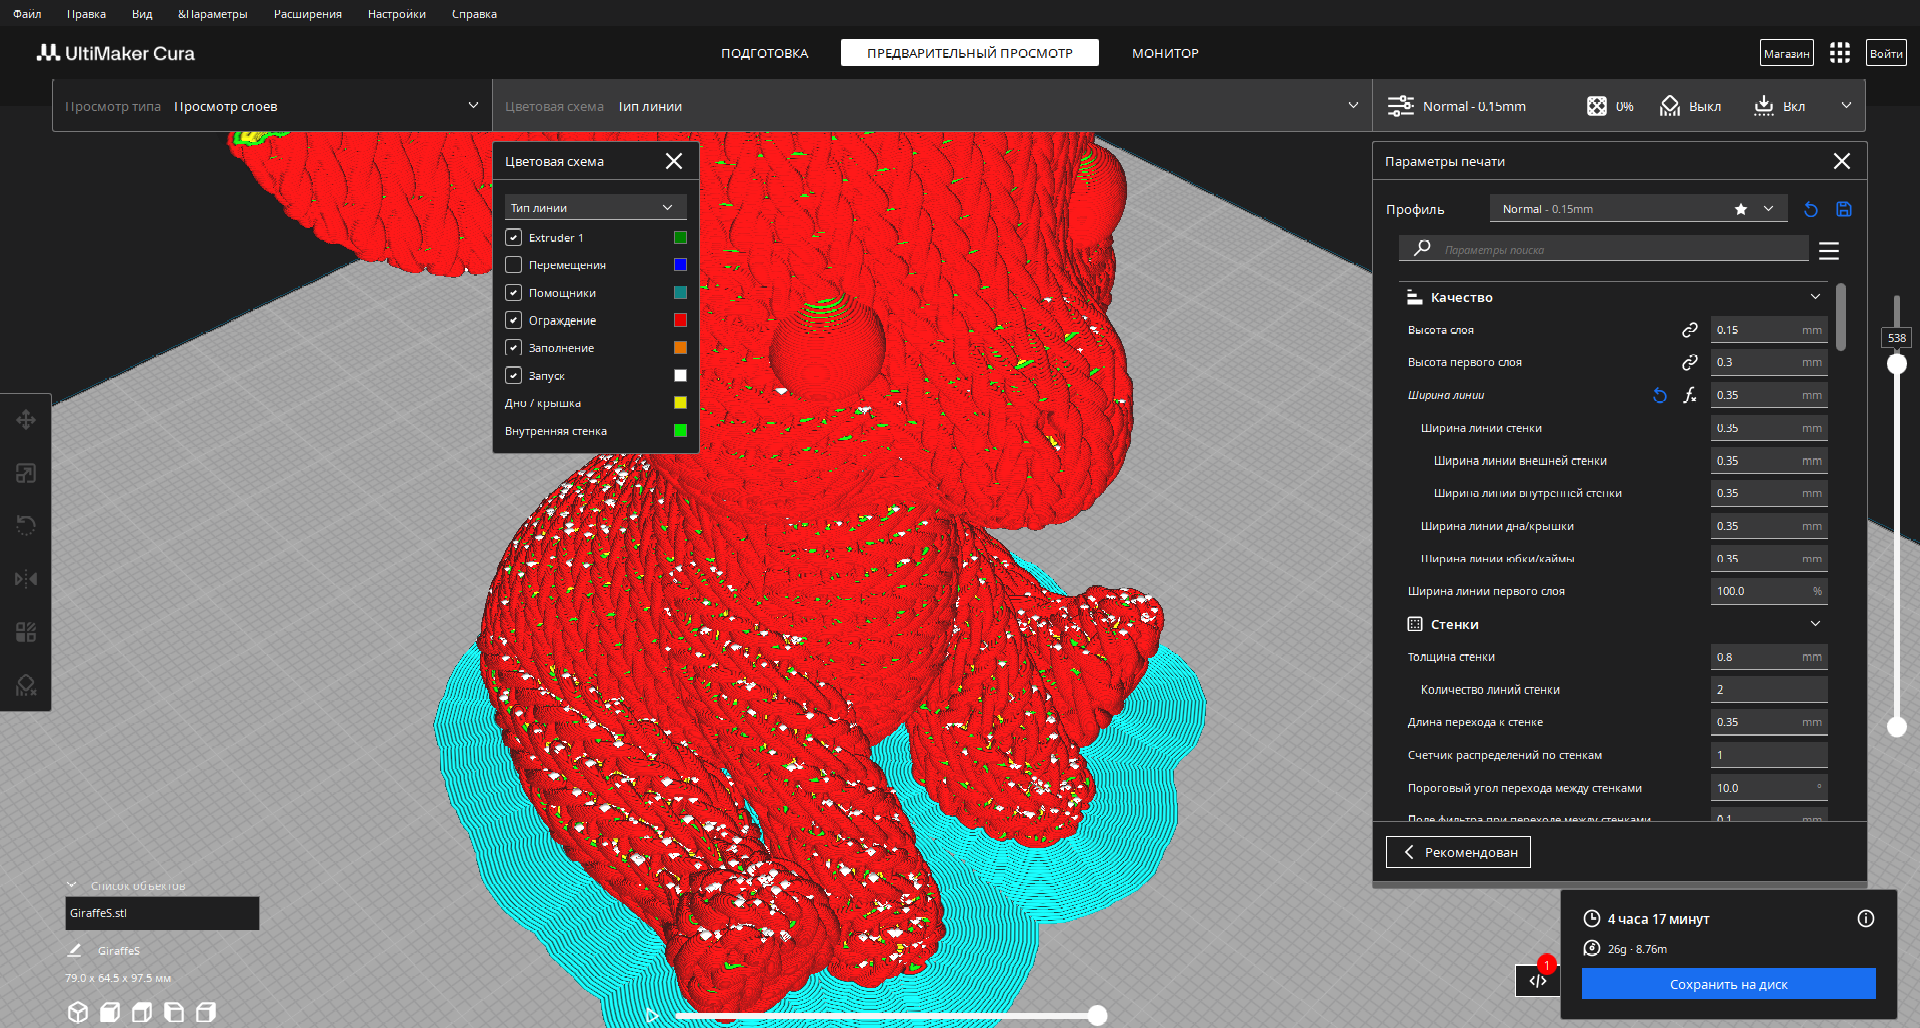Click the Сохранить на диск button
The width and height of the screenshot is (1920, 1028).
[1728, 984]
